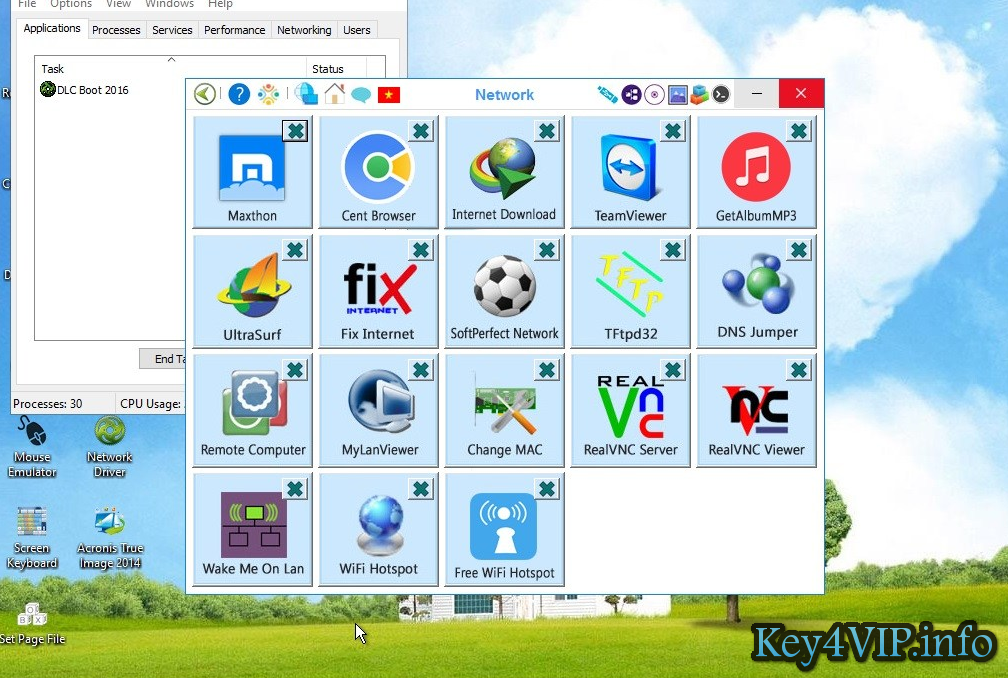The image size is (1008, 678).
Task: Open SoftPerfect Network scanner tile
Action: [504, 291]
